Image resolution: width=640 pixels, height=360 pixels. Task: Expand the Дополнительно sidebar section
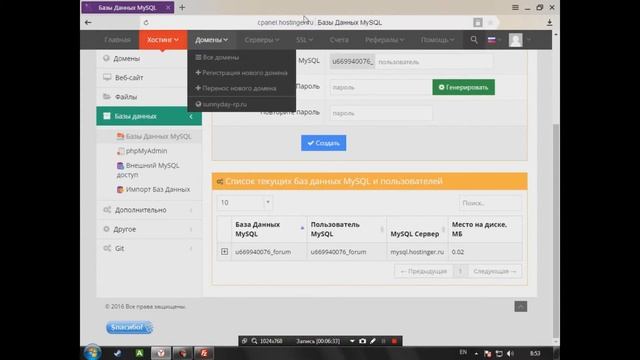coord(149,210)
